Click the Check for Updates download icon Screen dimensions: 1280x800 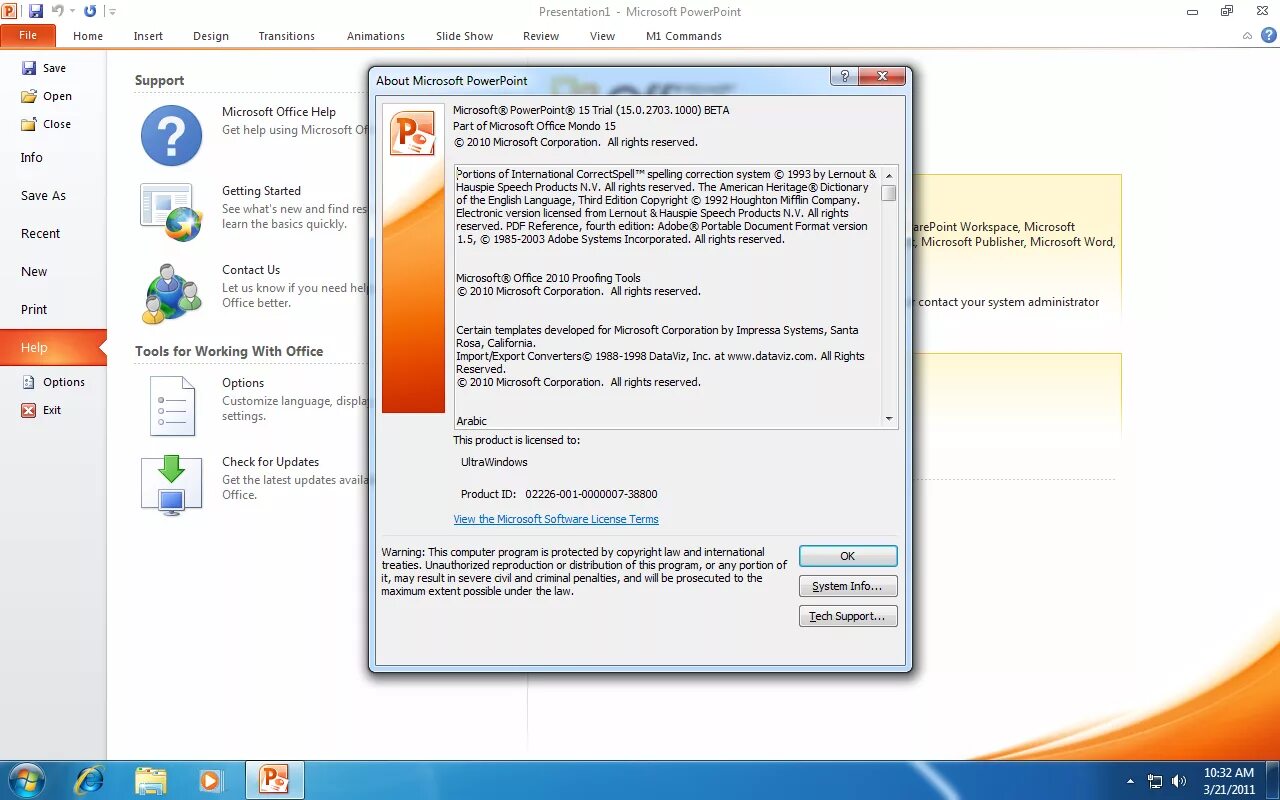point(171,485)
